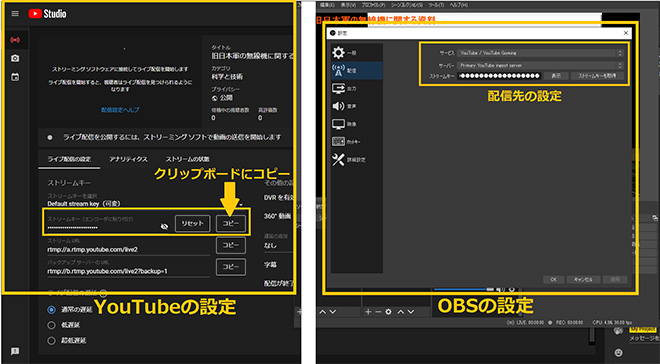660x364 pixels.
Task: Select 低遅延 latency radio button
Action: coord(51,325)
